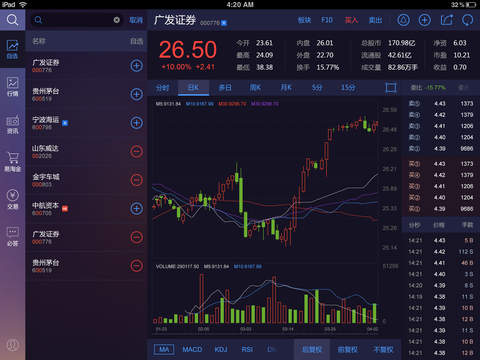Viewport: 480px width, 360px height.
Task: Switch to the 5分 five-minute chart tab
Action: click(317, 88)
